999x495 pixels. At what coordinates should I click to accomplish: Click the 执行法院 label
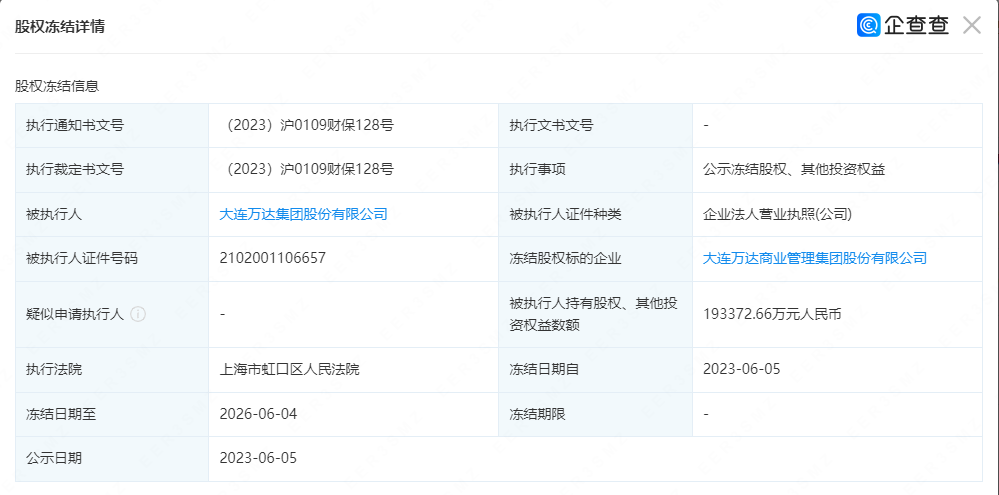click(54, 369)
